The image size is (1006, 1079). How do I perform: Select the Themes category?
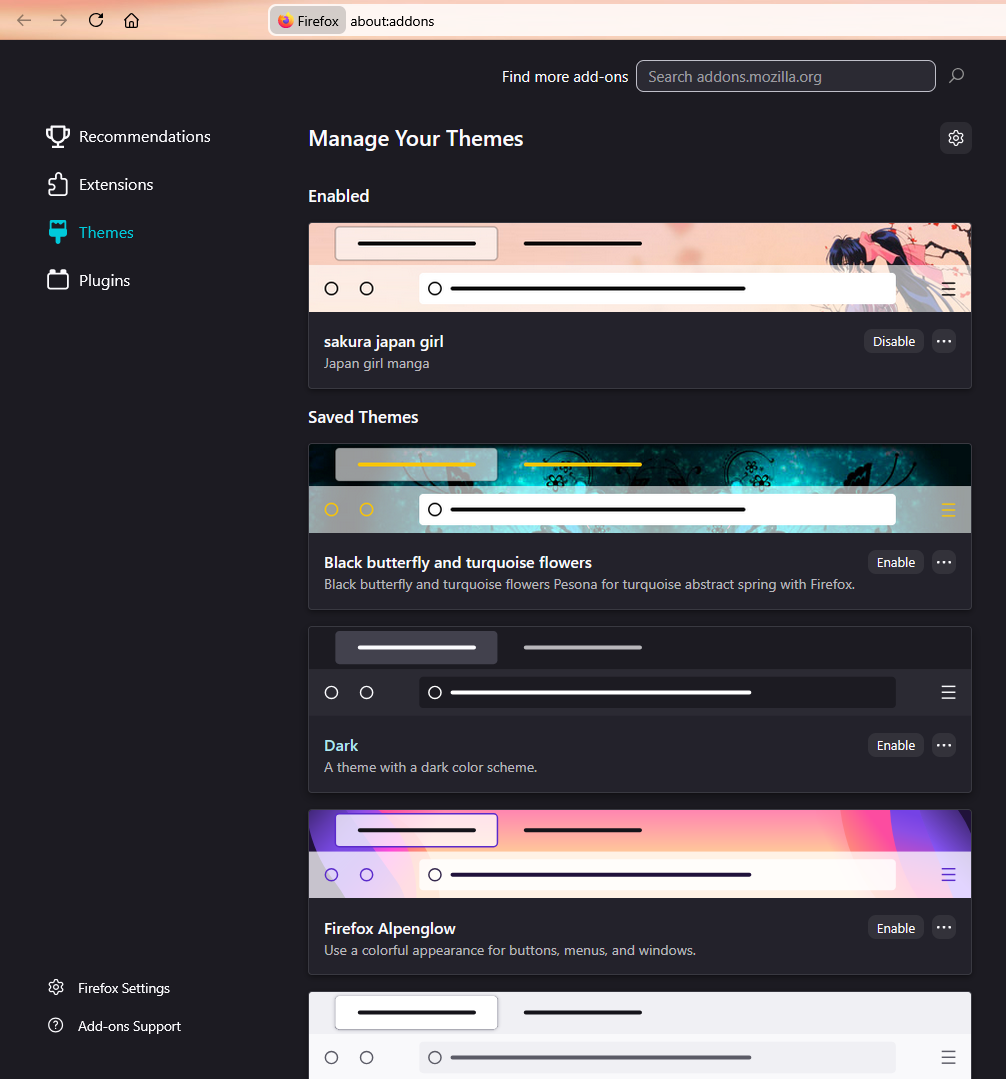(x=91, y=233)
